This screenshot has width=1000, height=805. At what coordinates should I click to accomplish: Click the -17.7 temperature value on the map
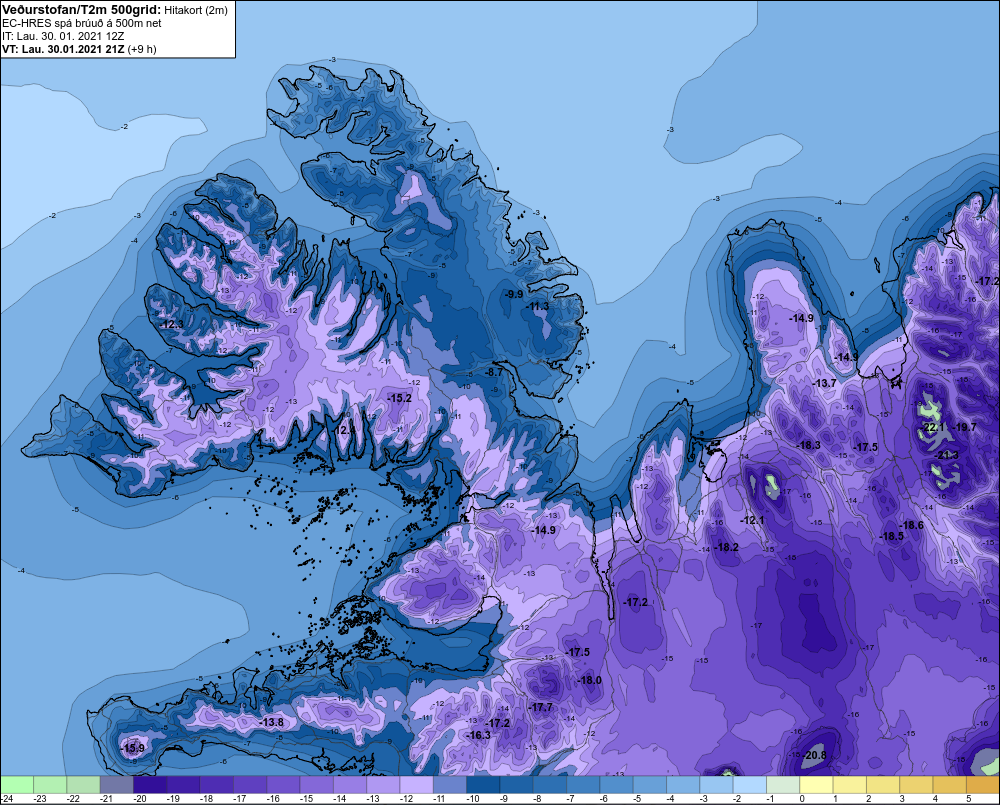point(541,707)
